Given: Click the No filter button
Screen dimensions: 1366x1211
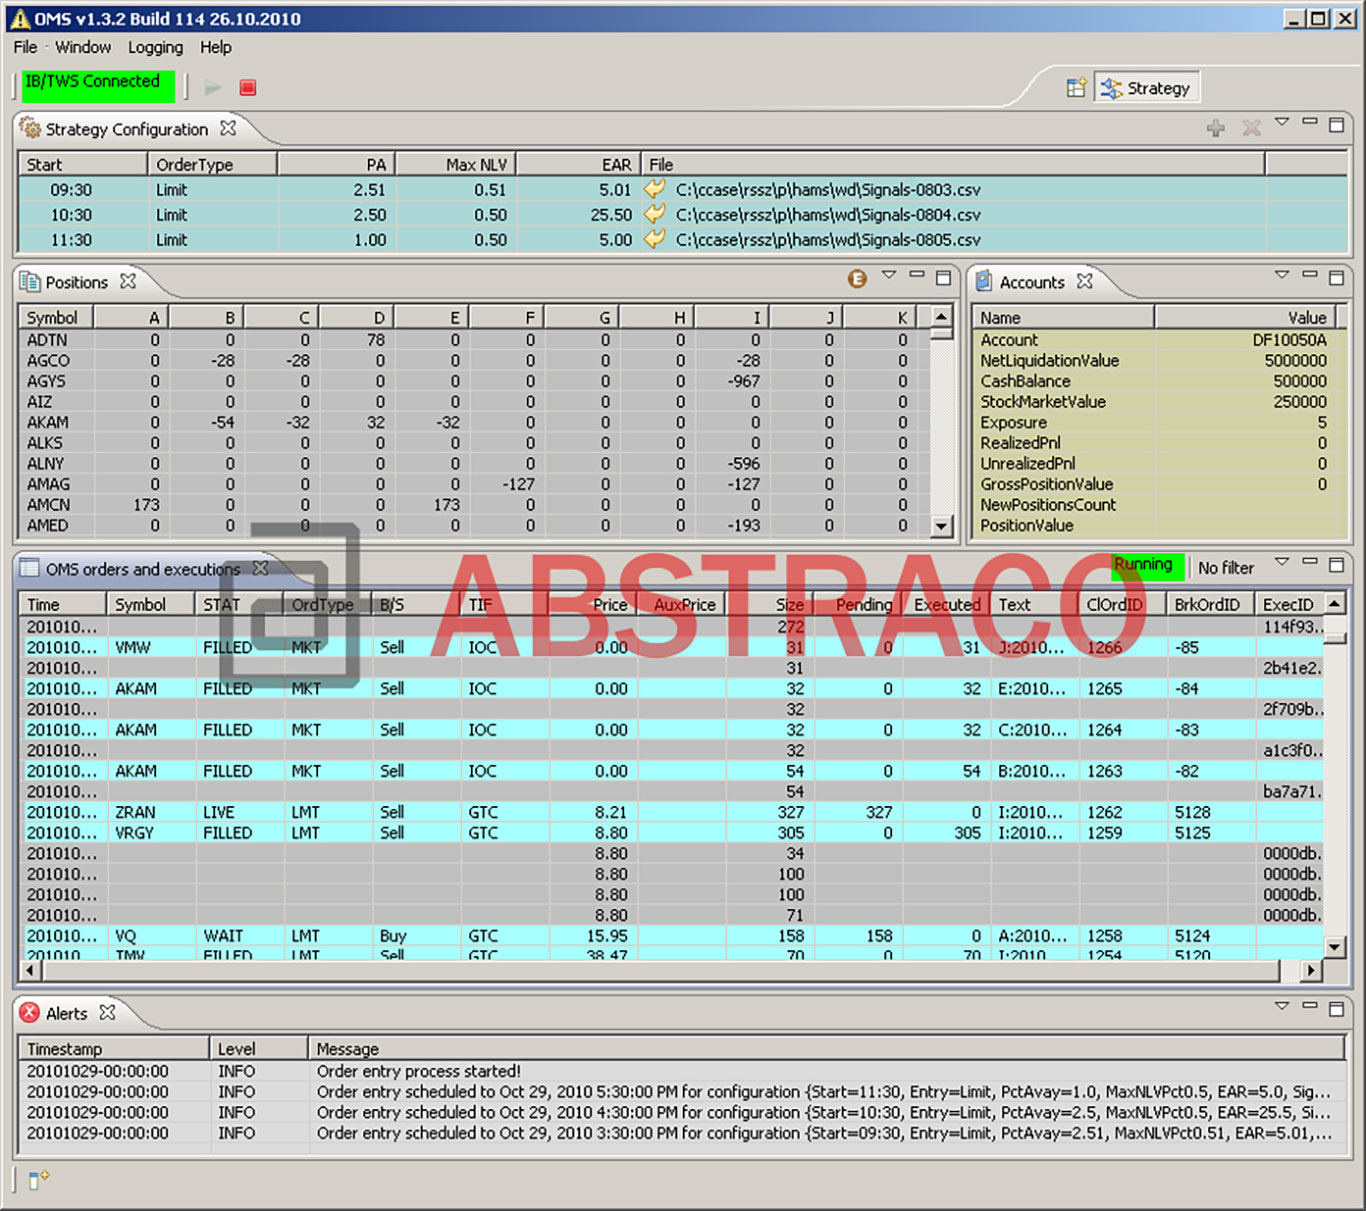Looking at the screenshot, I should (1225, 568).
